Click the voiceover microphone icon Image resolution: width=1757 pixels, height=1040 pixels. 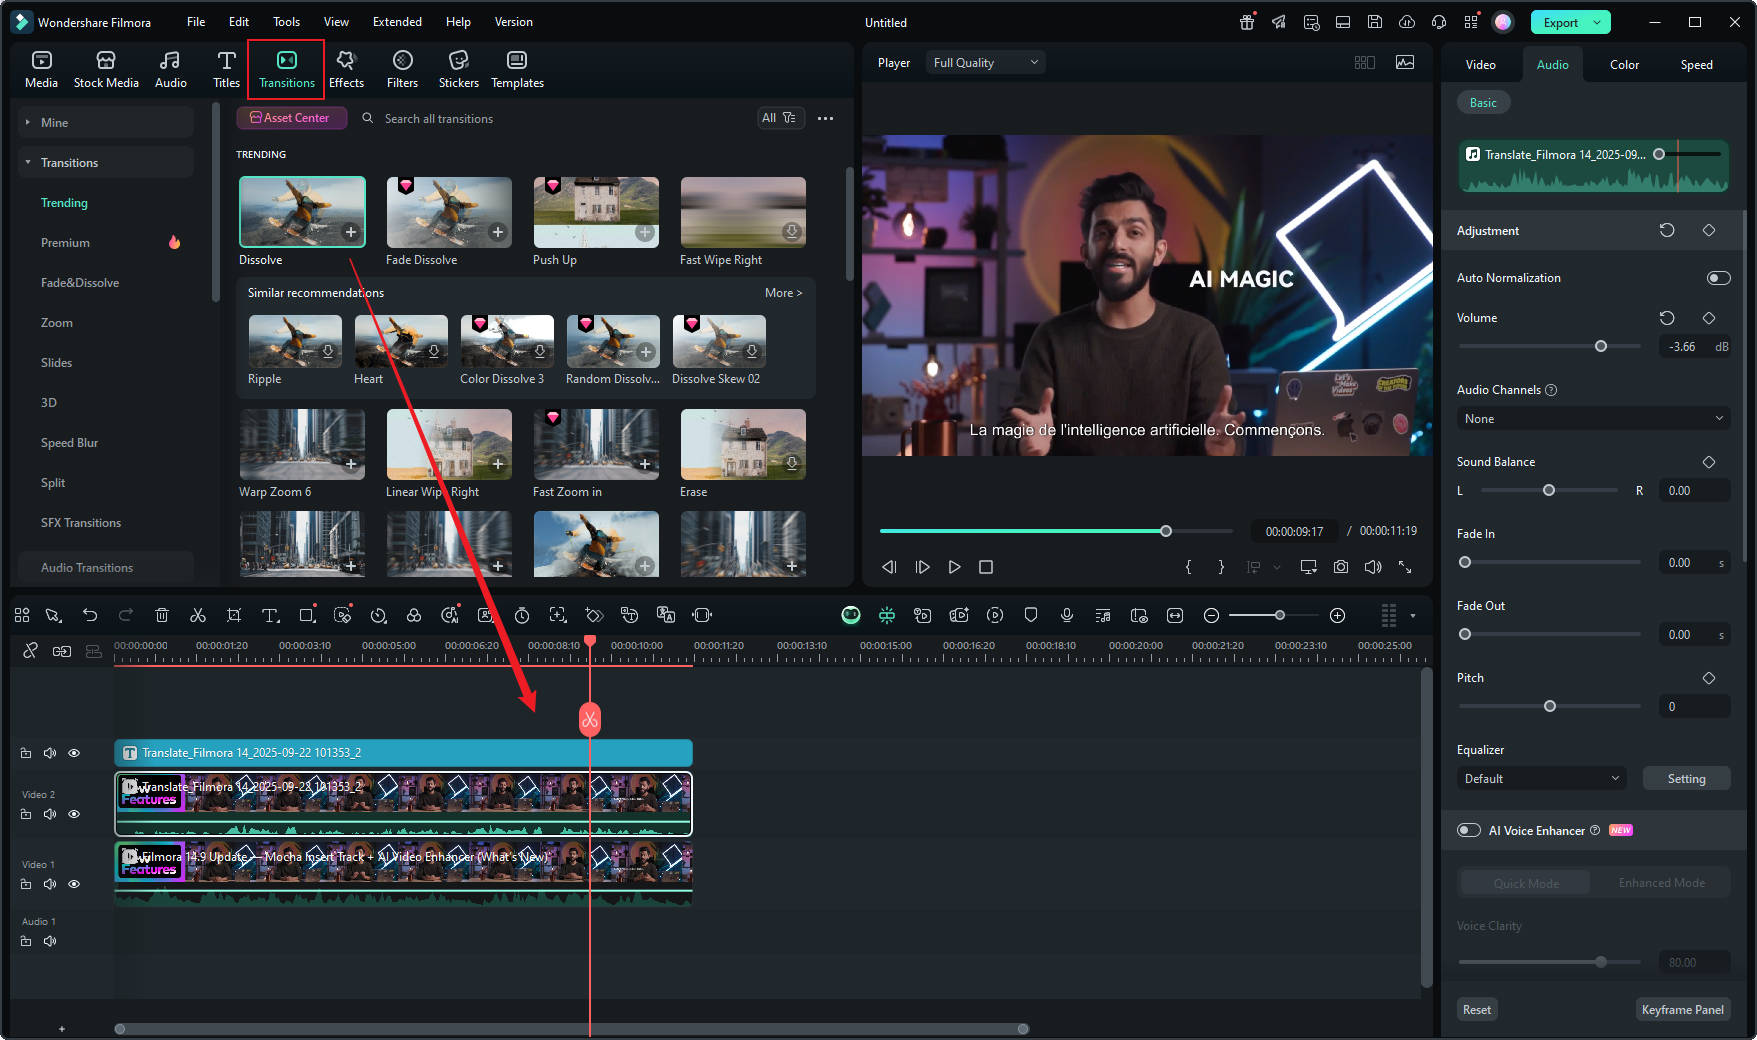[x=1067, y=615]
